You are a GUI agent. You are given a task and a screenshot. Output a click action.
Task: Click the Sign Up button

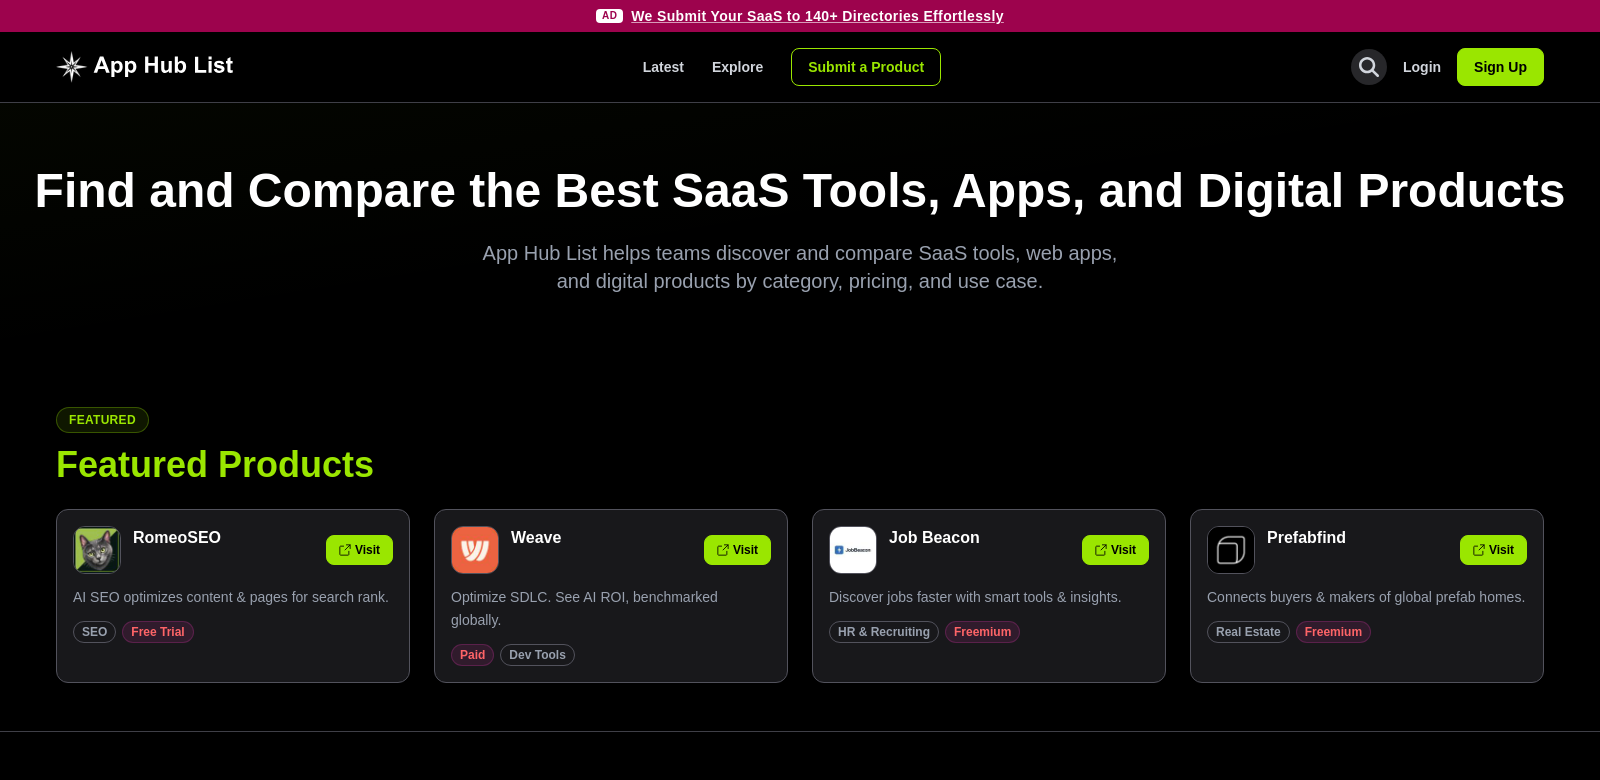pyautogui.click(x=1500, y=67)
